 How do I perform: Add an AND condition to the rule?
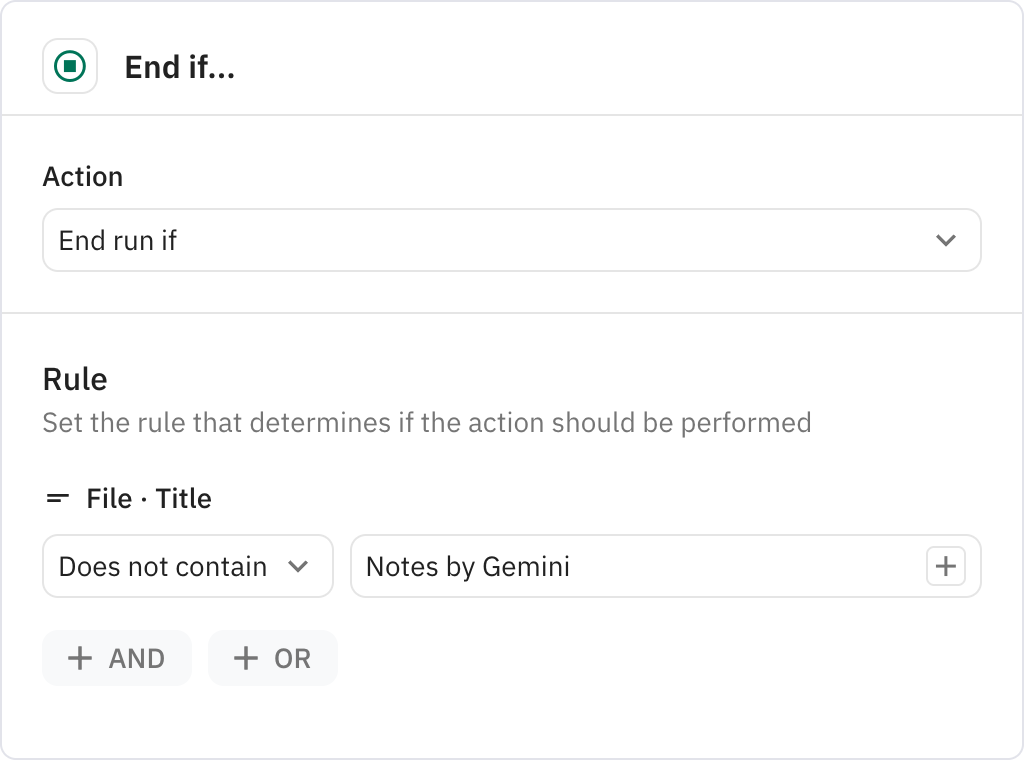click(116, 658)
